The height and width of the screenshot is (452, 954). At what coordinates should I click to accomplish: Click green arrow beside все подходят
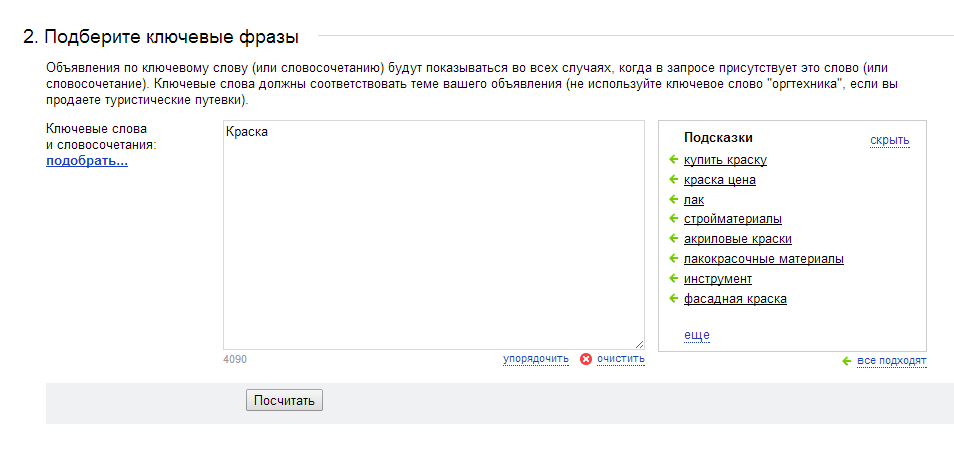tap(846, 361)
